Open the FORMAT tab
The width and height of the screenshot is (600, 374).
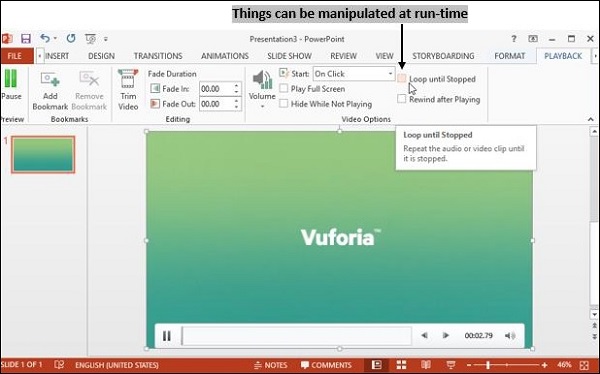[x=510, y=56]
